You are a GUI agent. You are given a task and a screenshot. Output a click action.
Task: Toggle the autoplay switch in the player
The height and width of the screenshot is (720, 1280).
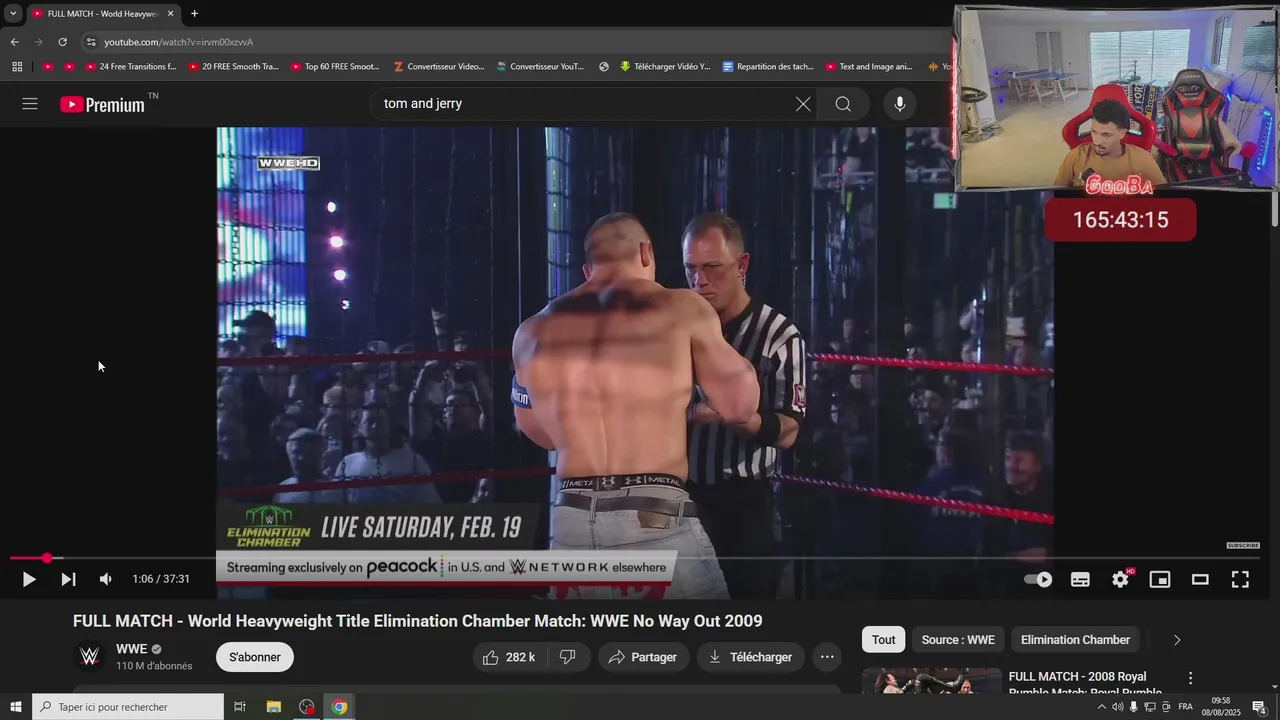point(1038,579)
